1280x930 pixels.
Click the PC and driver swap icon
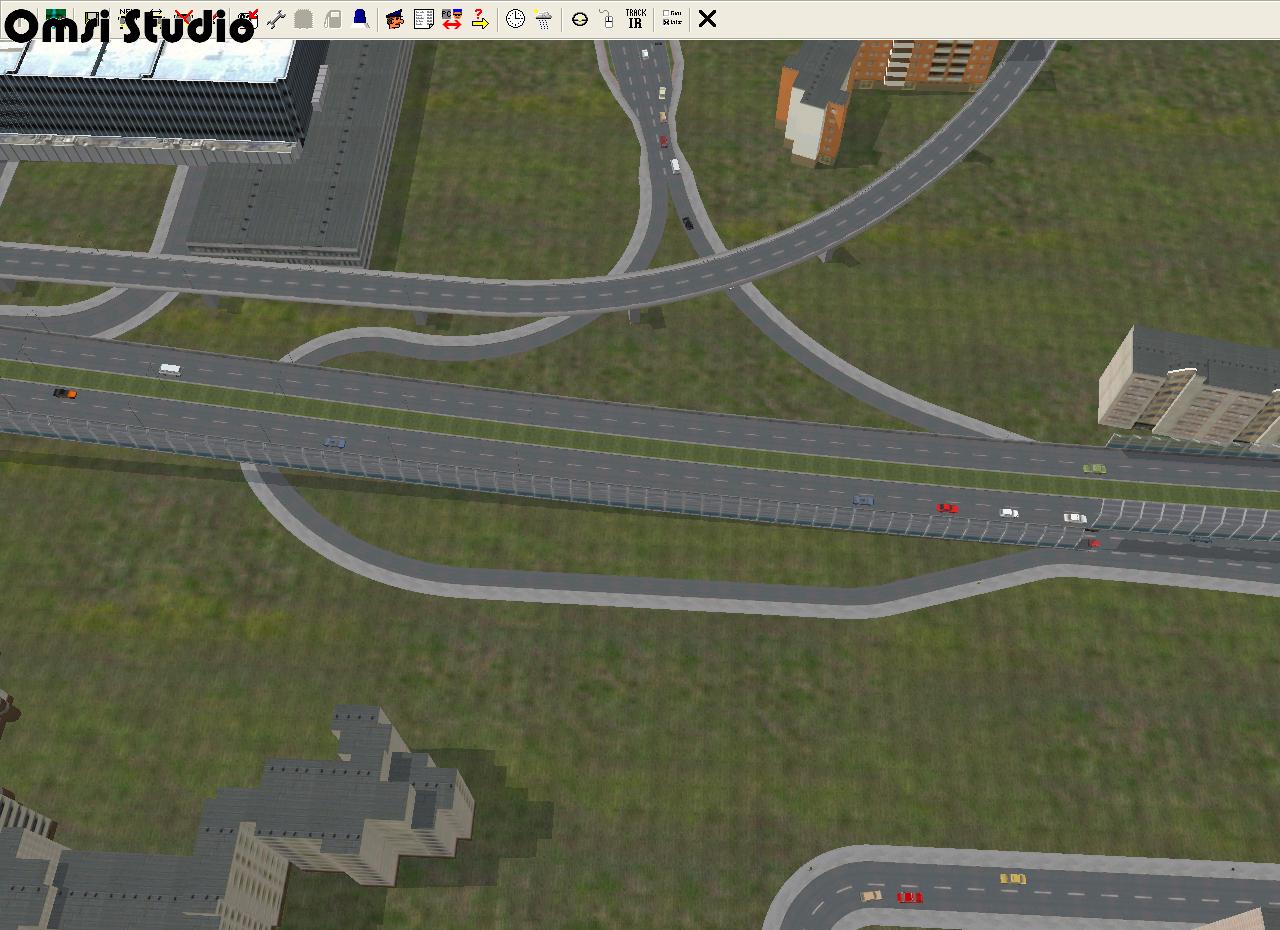pyautogui.click(x=451, y=19)
